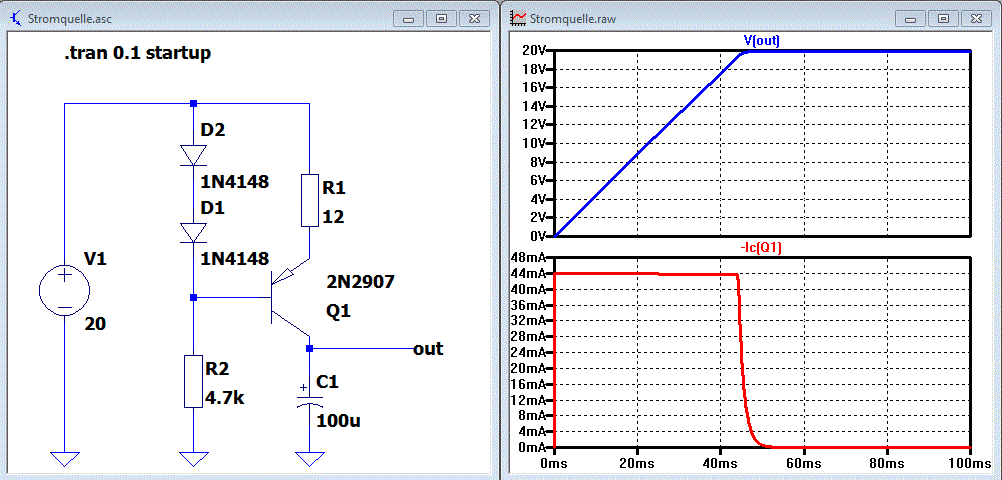Click the .tran 0.1 startup directive

[137, 54]
